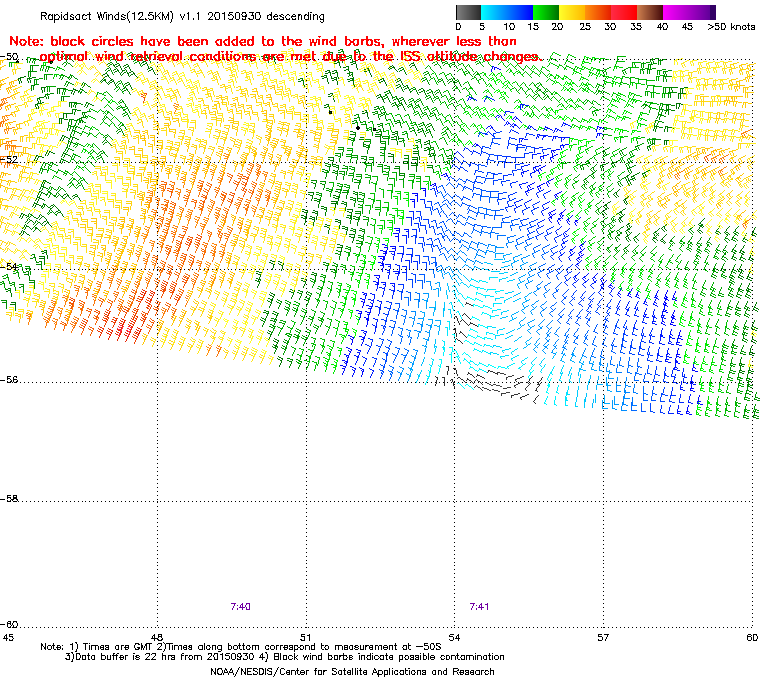Click the red 30-35 knots legend color
This screenshot has width=760, height=688.
(x=624, y=12)
